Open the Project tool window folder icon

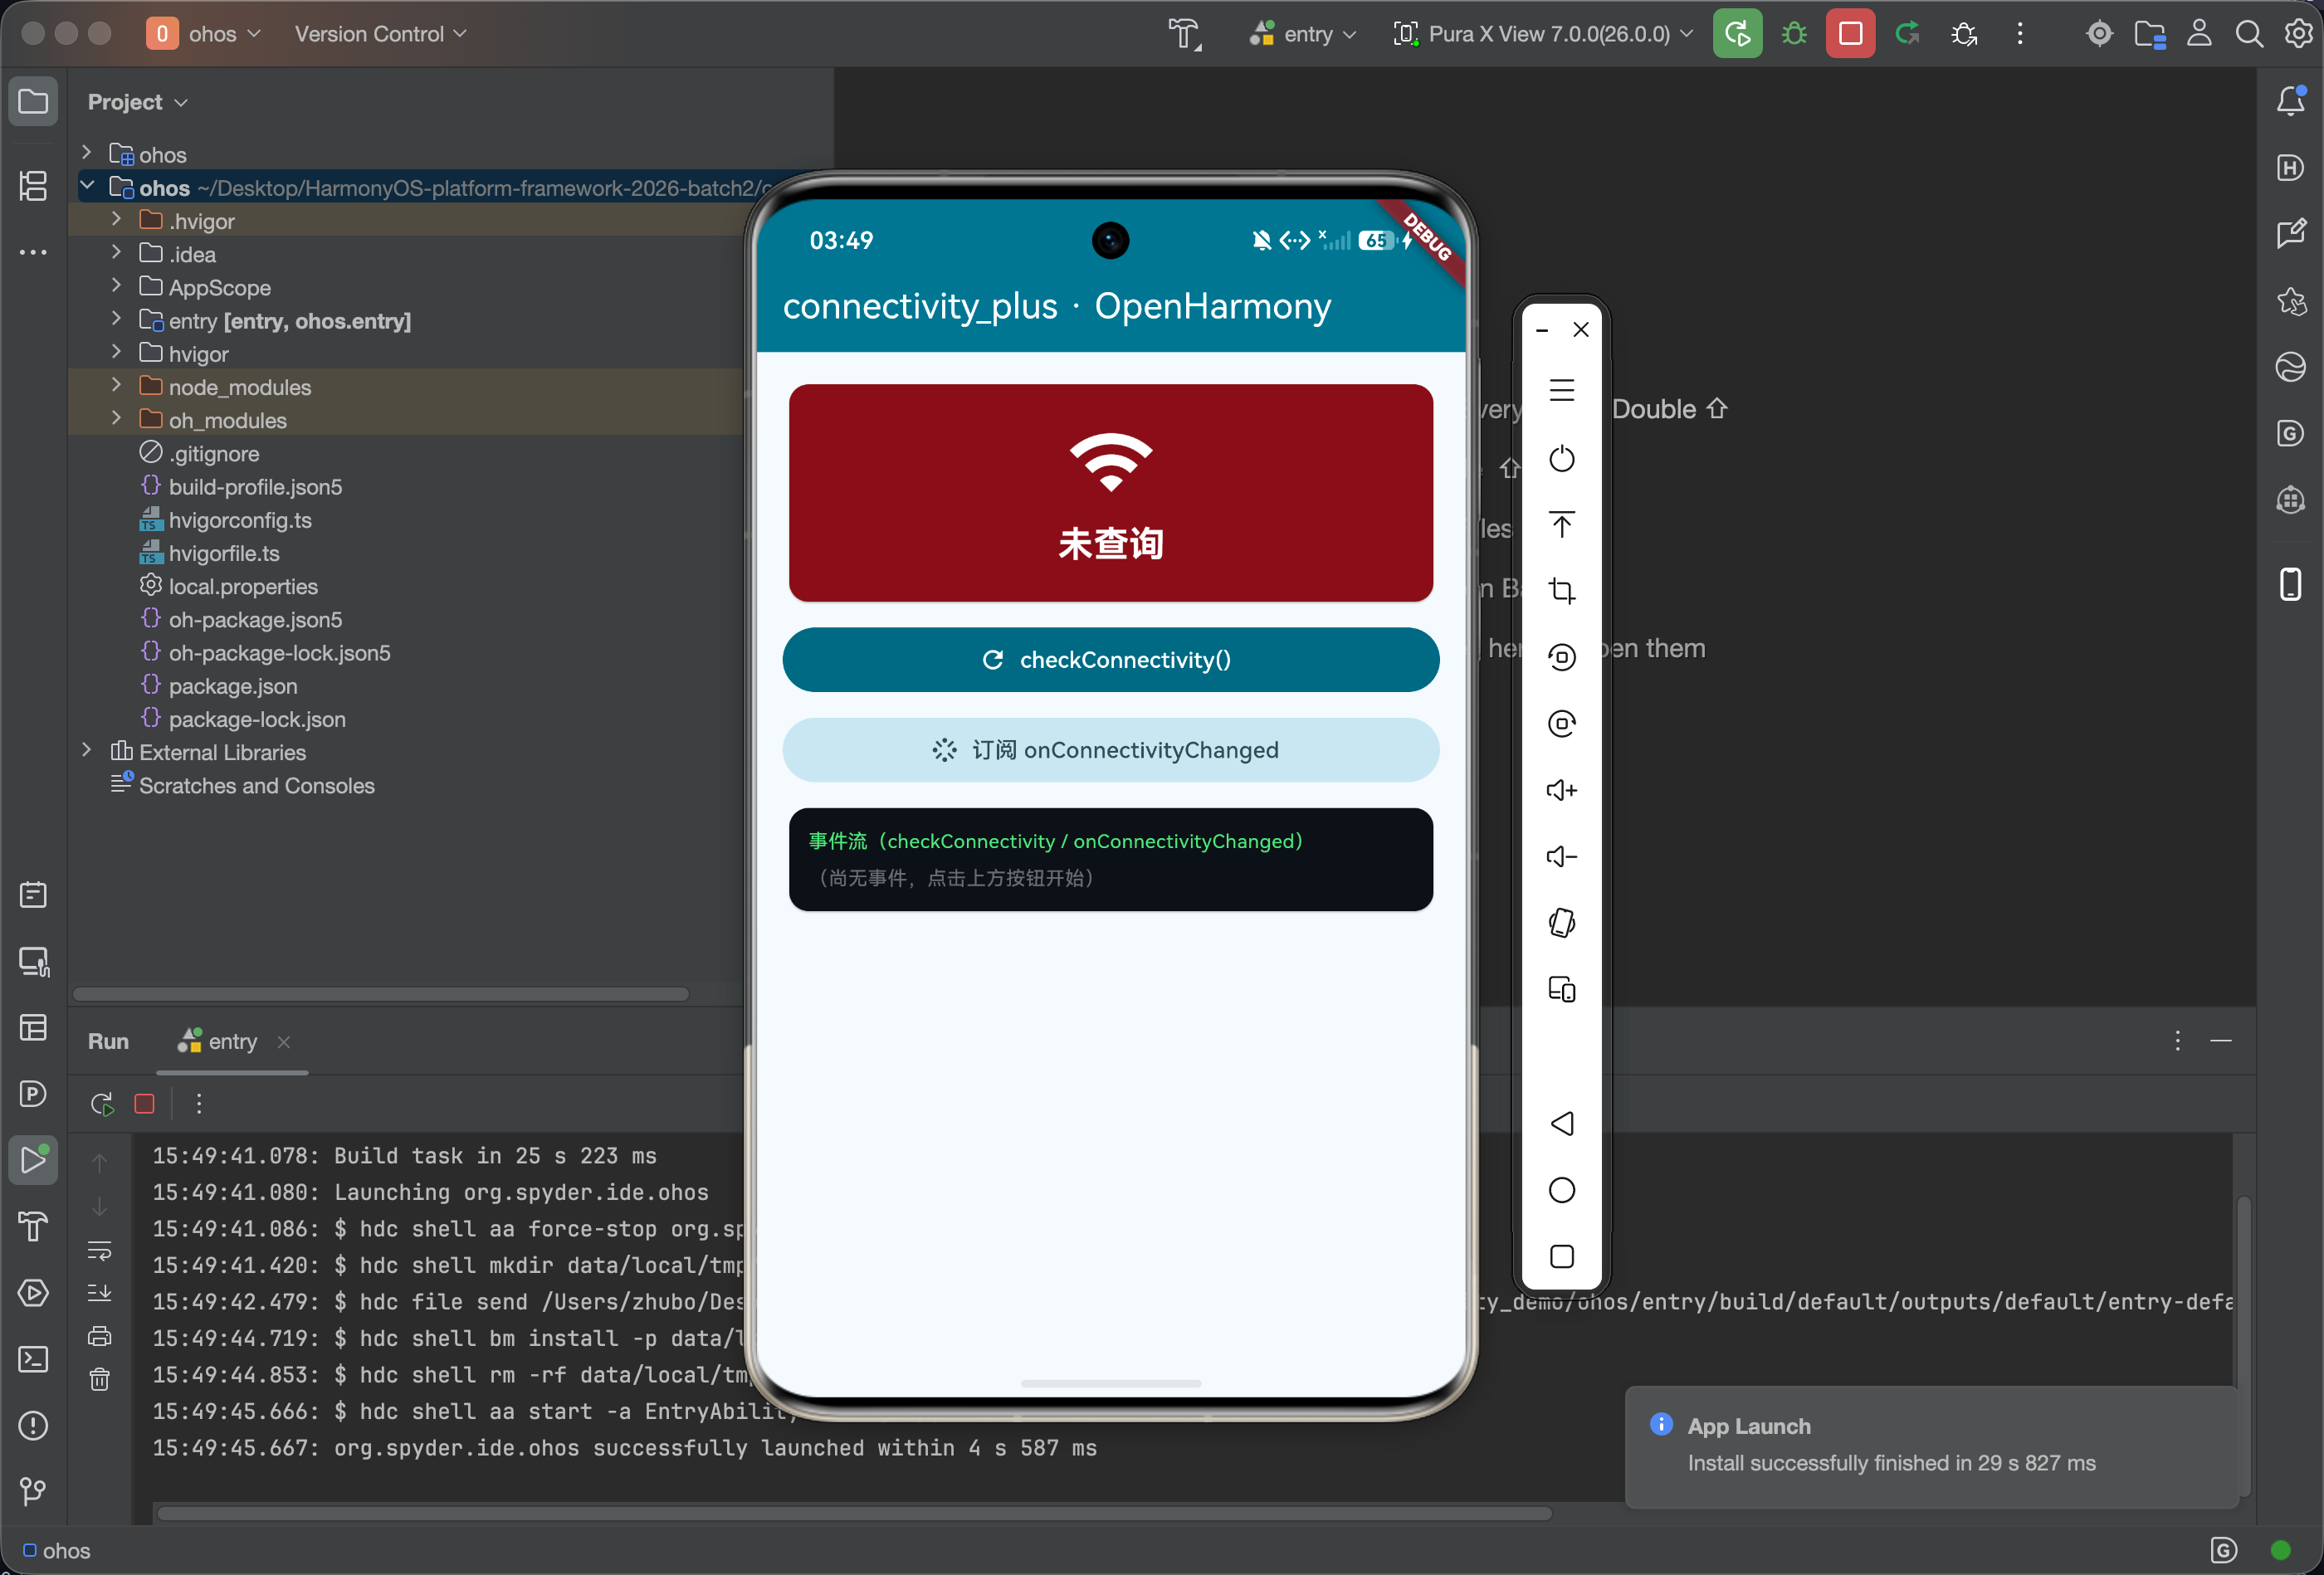pos(33,101)
